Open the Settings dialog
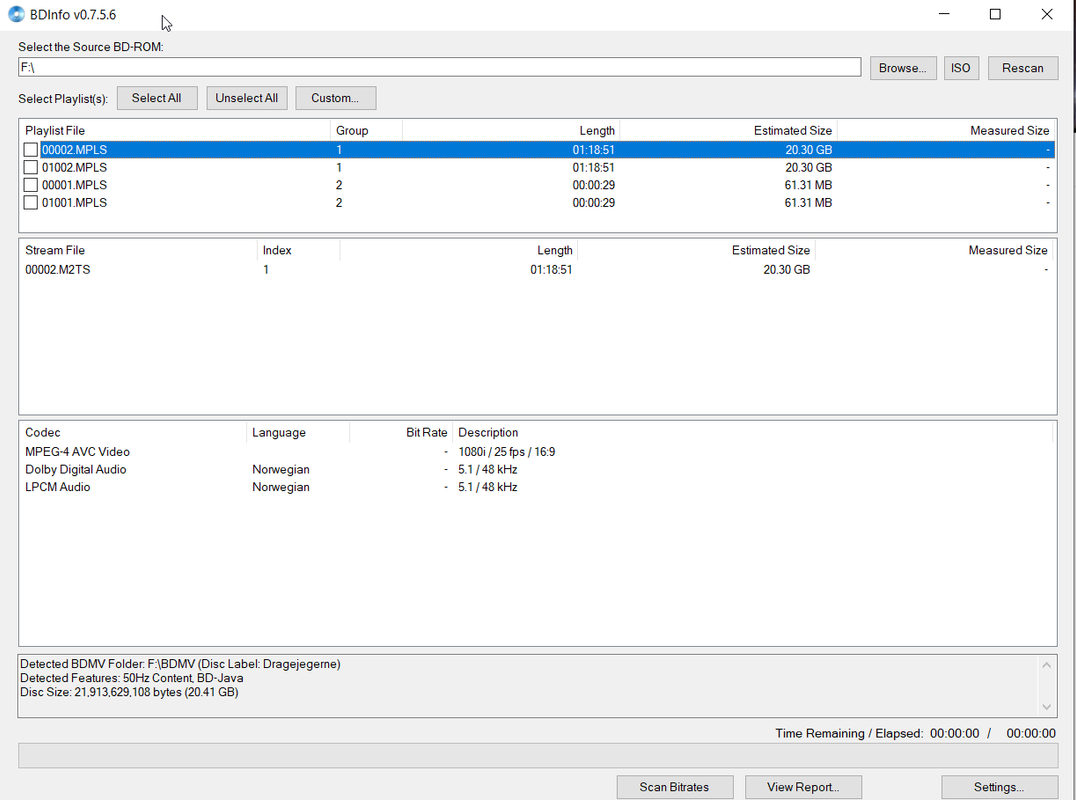Screen dimensions: 1076x800 (x=999, y=787)
